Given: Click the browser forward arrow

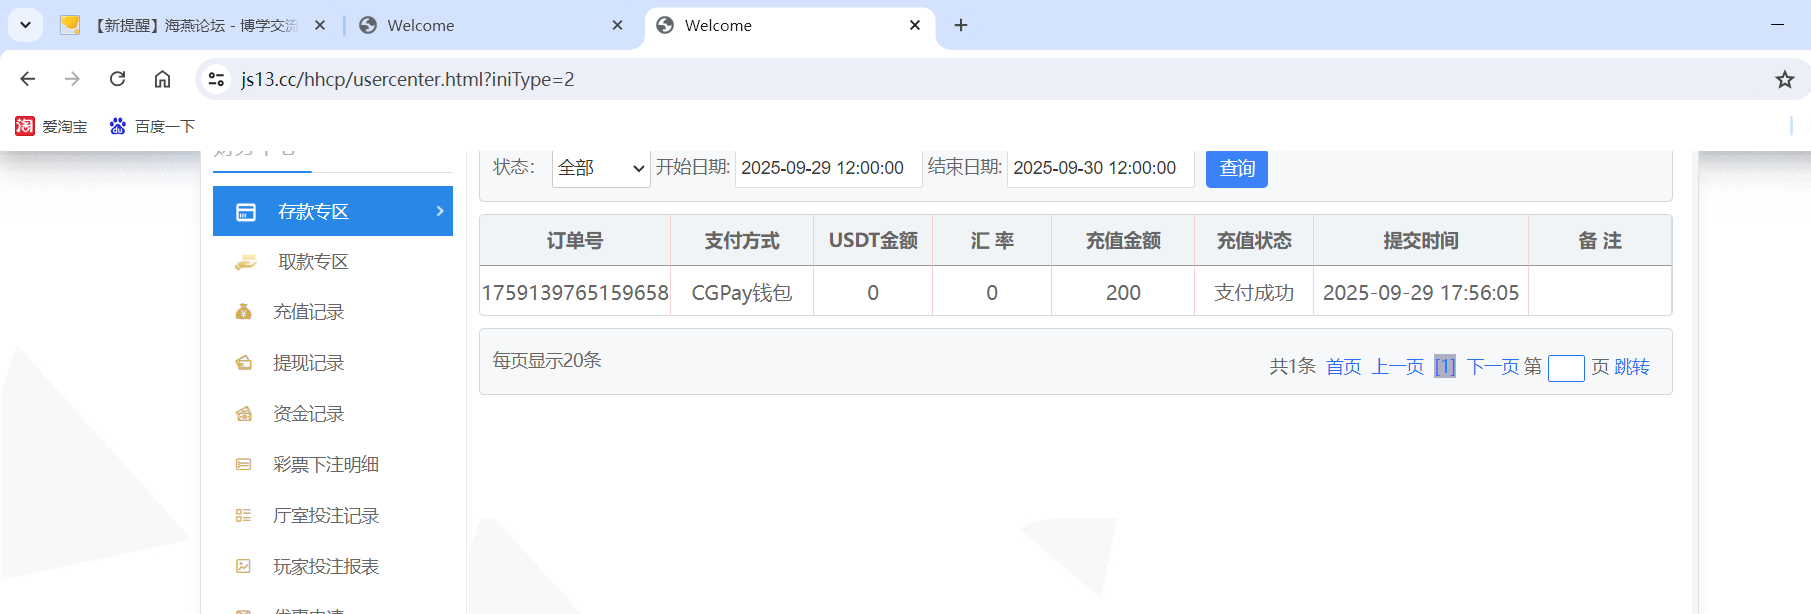Looking at the screenshot, I should (x=72, y=79).
